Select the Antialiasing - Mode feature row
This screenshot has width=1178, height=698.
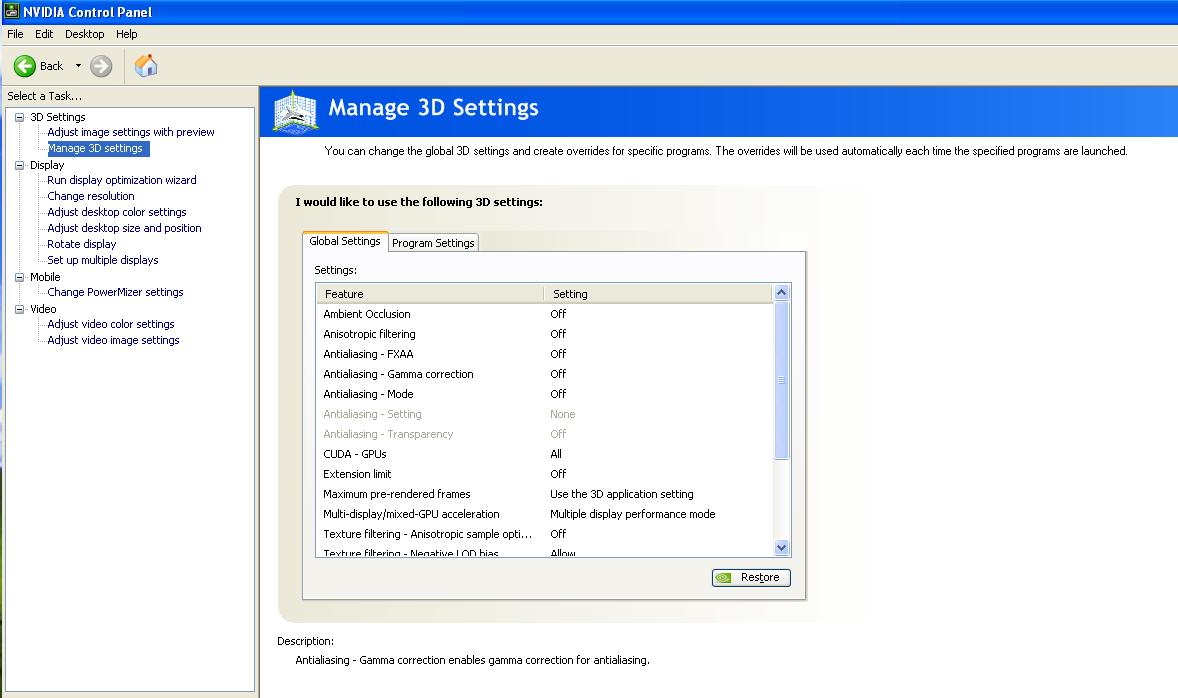click(x=545, y=394)
